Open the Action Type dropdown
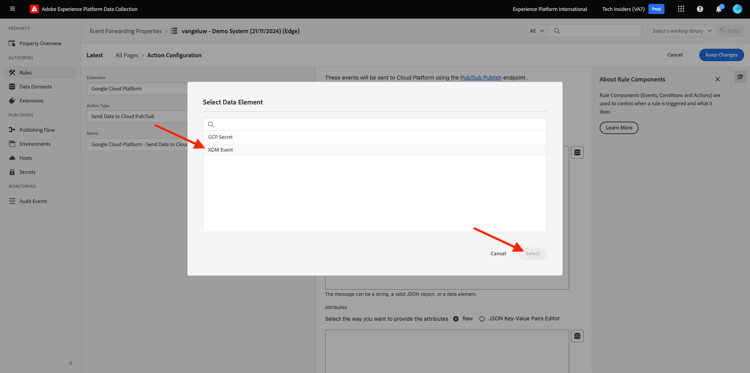Screen dimensions: 750x373 [137, 116]
